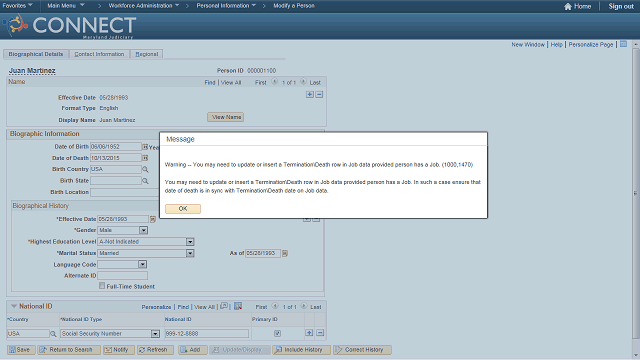Click the CONNECT Maryland Judiciary logo
Screen dimensions: 640x360
69,26
